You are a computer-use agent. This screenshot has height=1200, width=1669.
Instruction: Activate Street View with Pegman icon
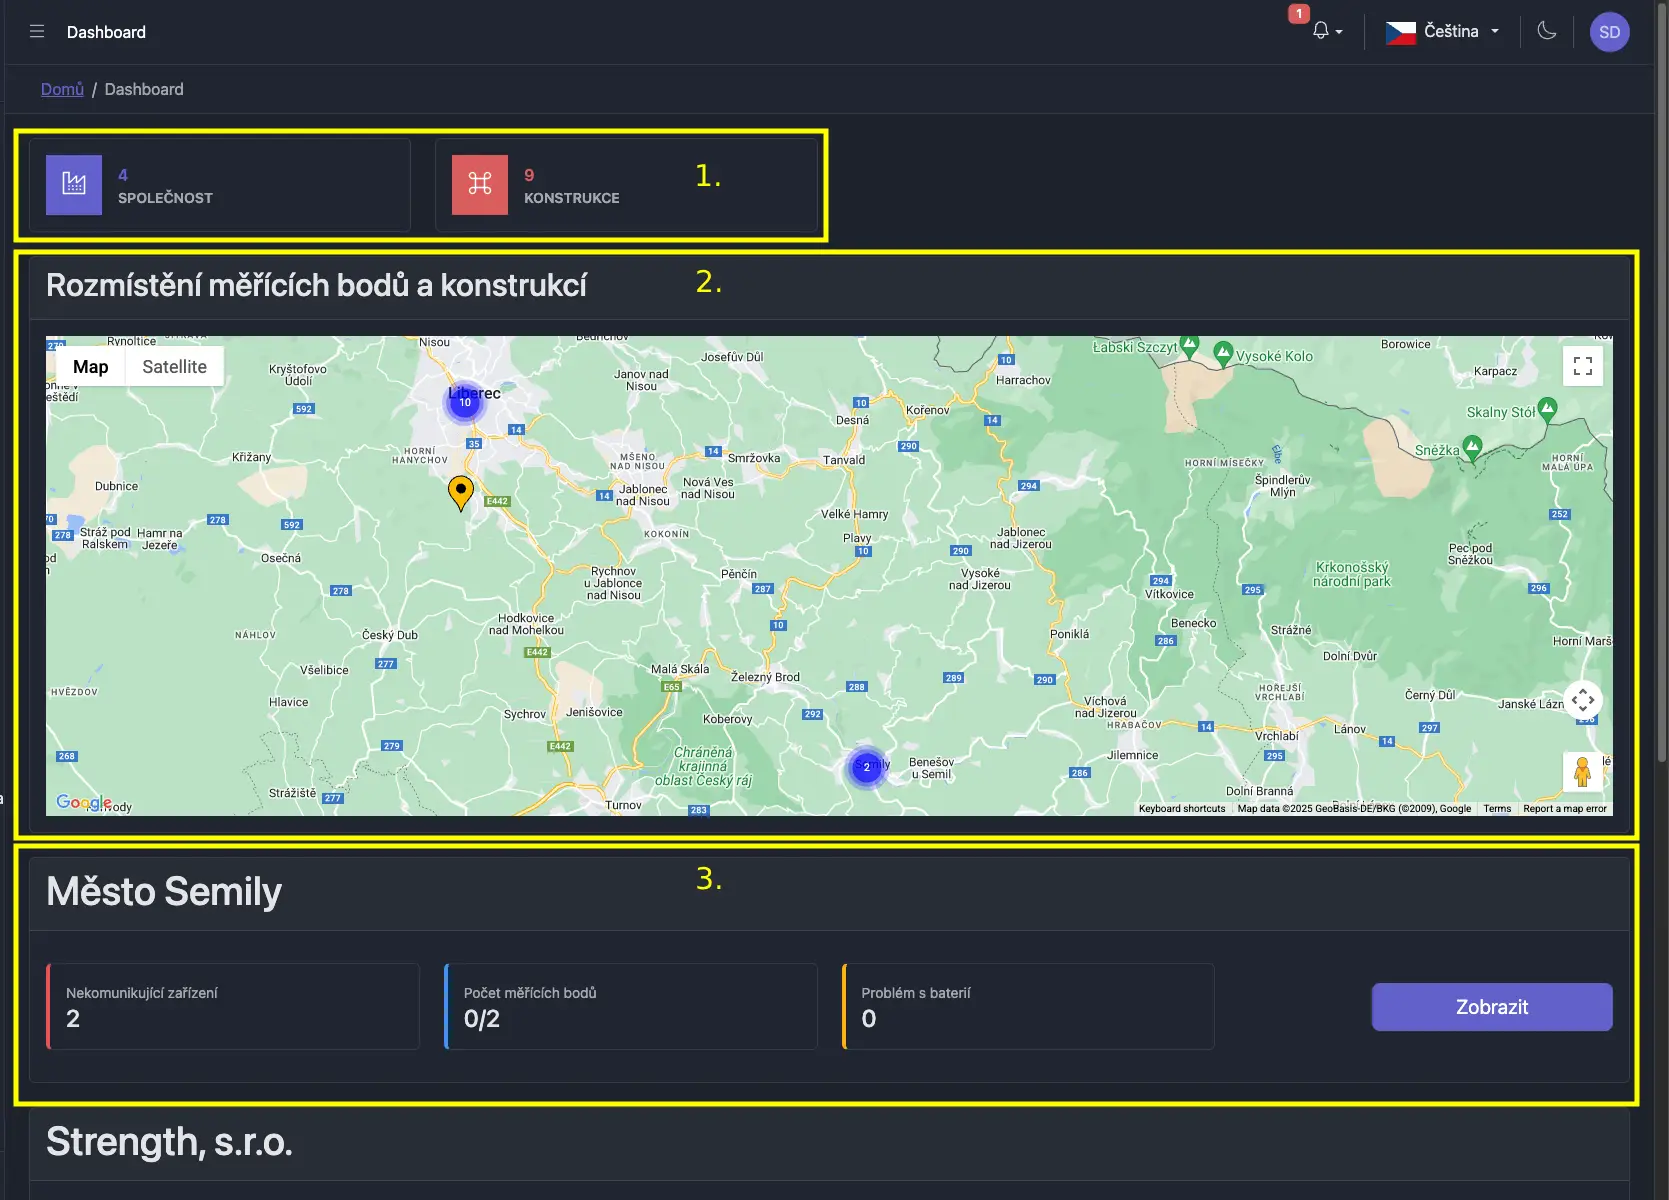[1583, 771]
